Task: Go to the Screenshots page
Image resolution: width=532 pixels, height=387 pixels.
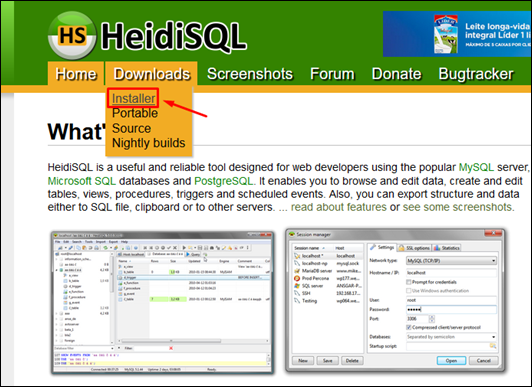Action: point(250,74)
